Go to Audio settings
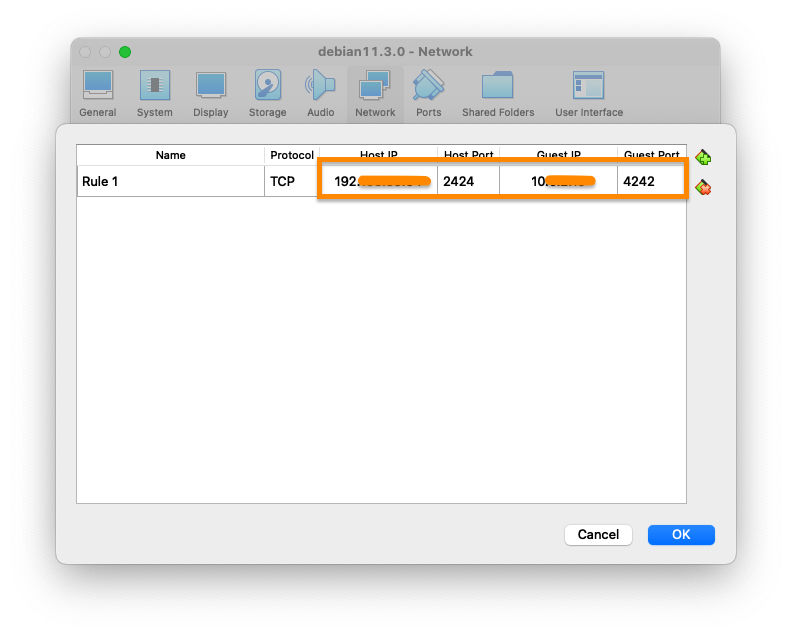Screen dimensions: 792x638 pos(321,94)
